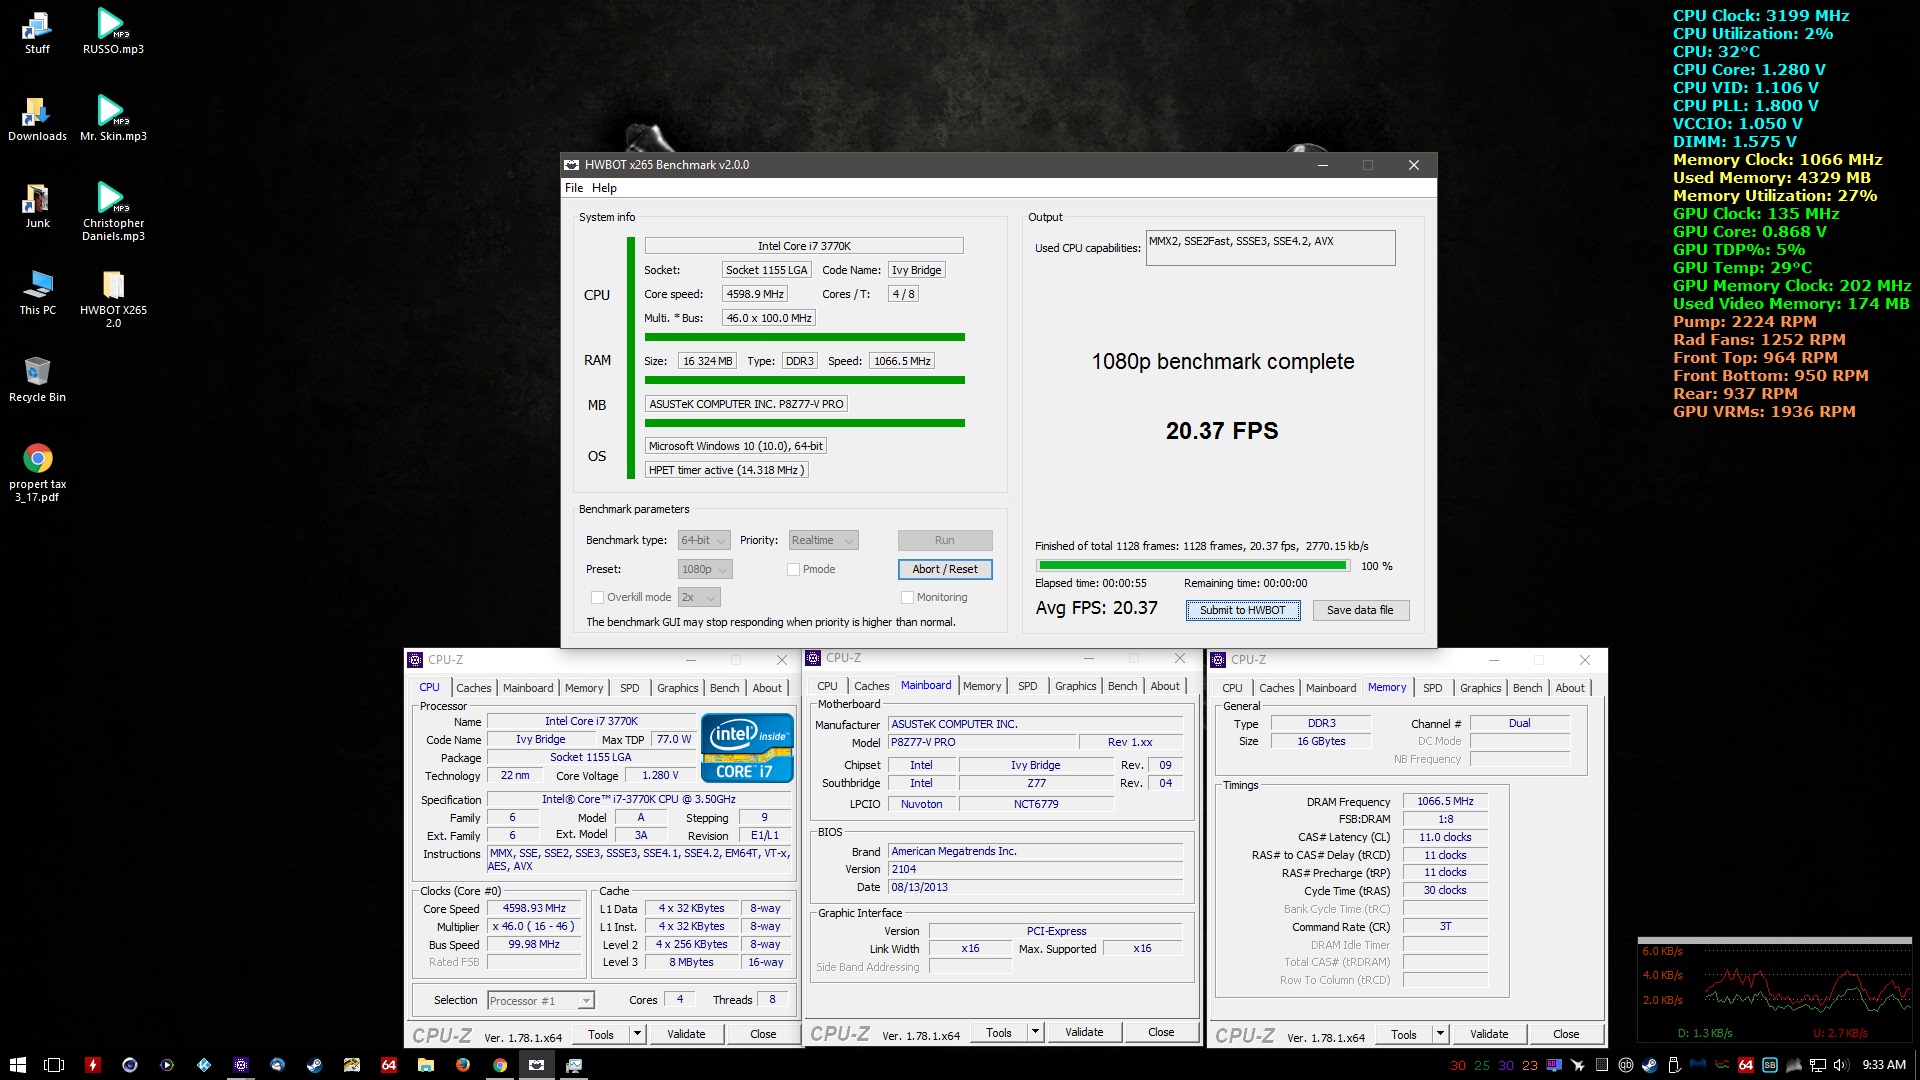Select HWBOT X265 2.0 desktop folder
1920x1080 pixels.
113,299
